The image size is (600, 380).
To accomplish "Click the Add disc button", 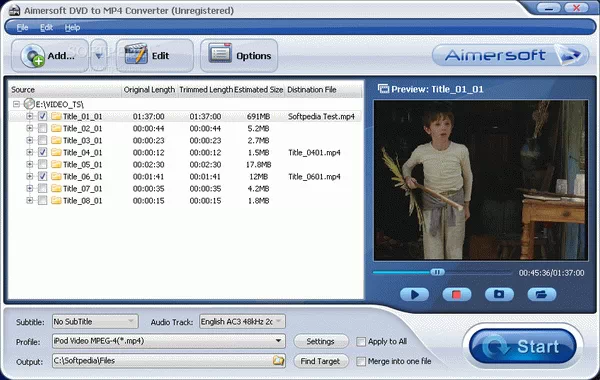I will 50,56.
